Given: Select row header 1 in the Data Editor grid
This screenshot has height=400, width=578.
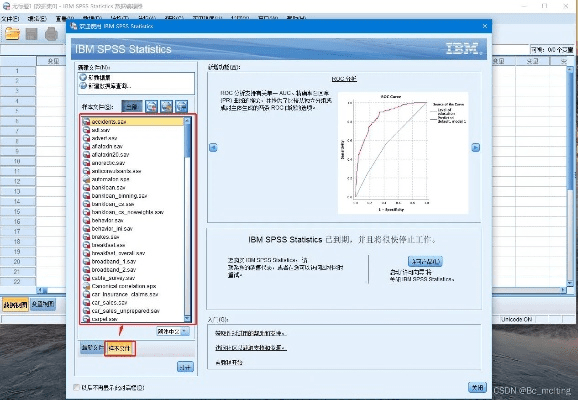Looking at the screenshot, I should [x=18, y=71].
